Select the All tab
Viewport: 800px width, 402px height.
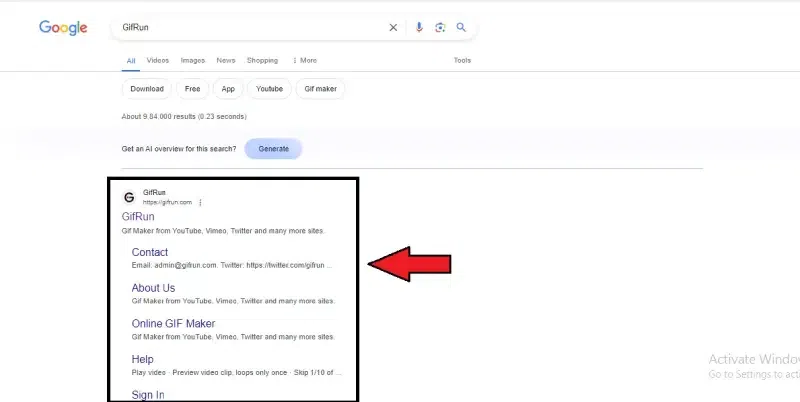(131, 61)
